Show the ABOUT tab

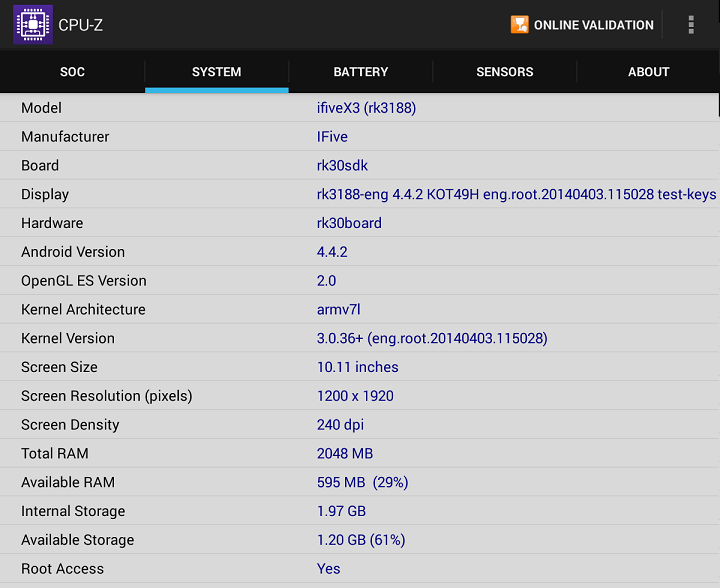coord(648,72)
